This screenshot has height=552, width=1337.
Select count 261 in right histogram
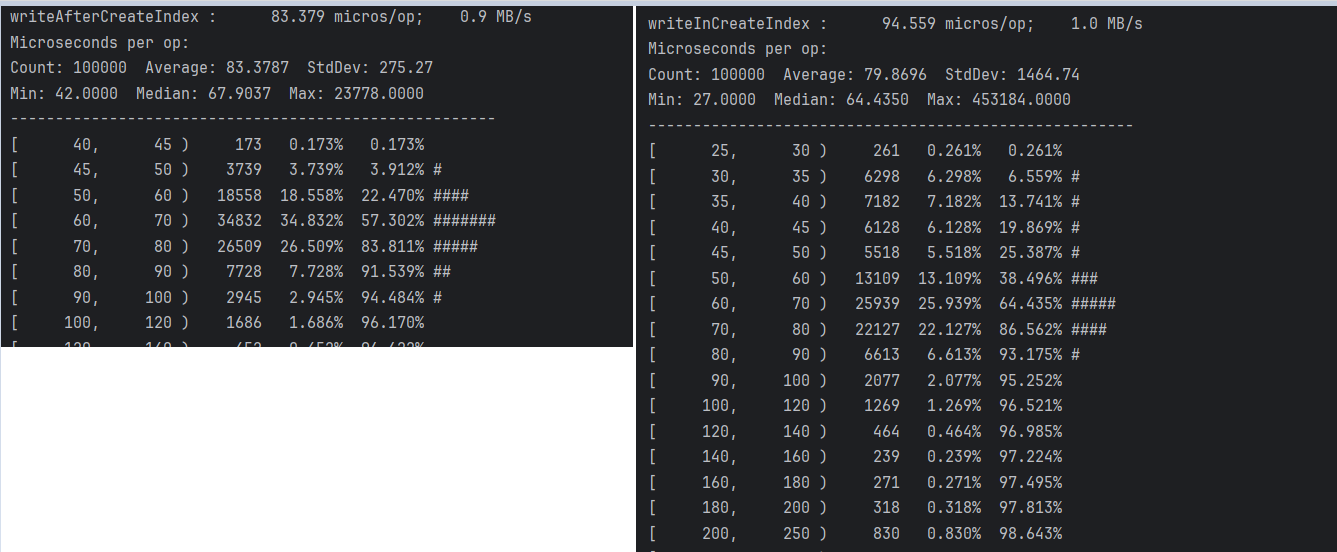click(x=886, y=151)
